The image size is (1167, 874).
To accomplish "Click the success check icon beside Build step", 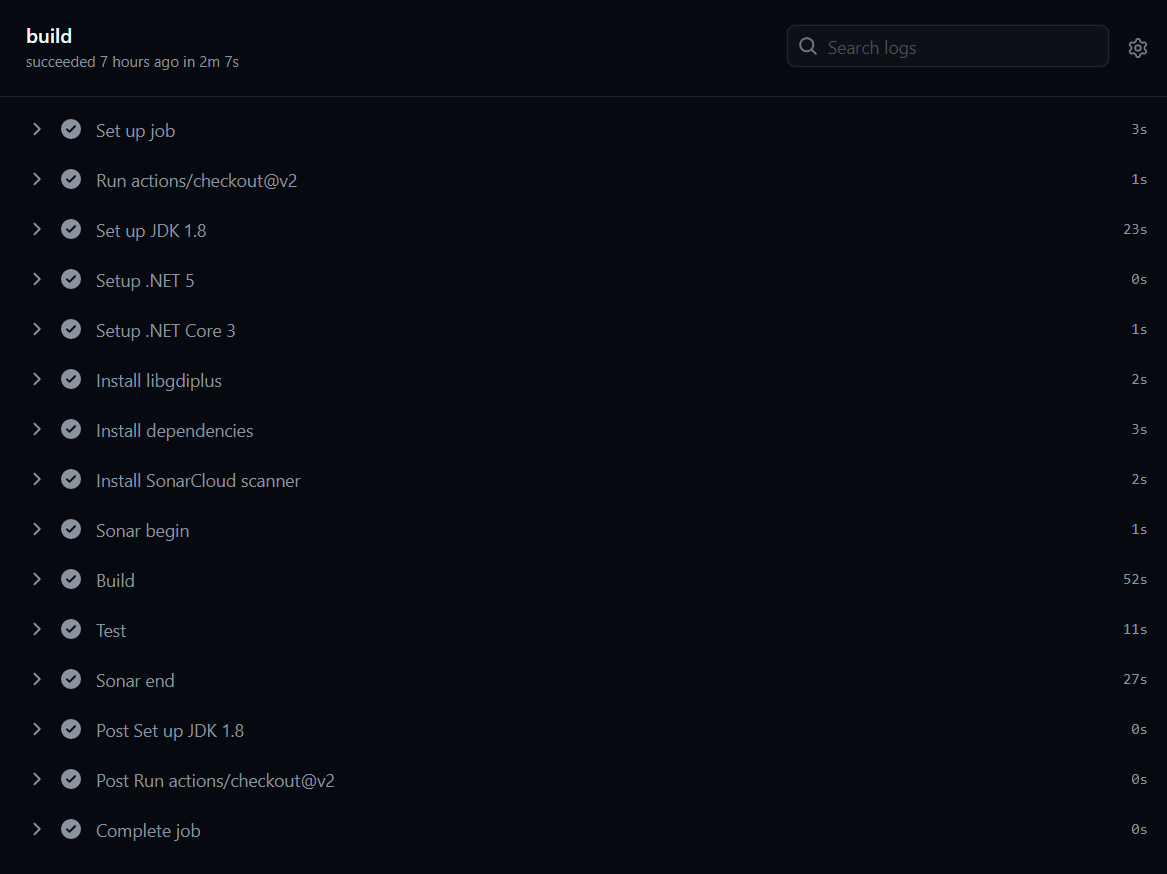I will coord(71,579).
